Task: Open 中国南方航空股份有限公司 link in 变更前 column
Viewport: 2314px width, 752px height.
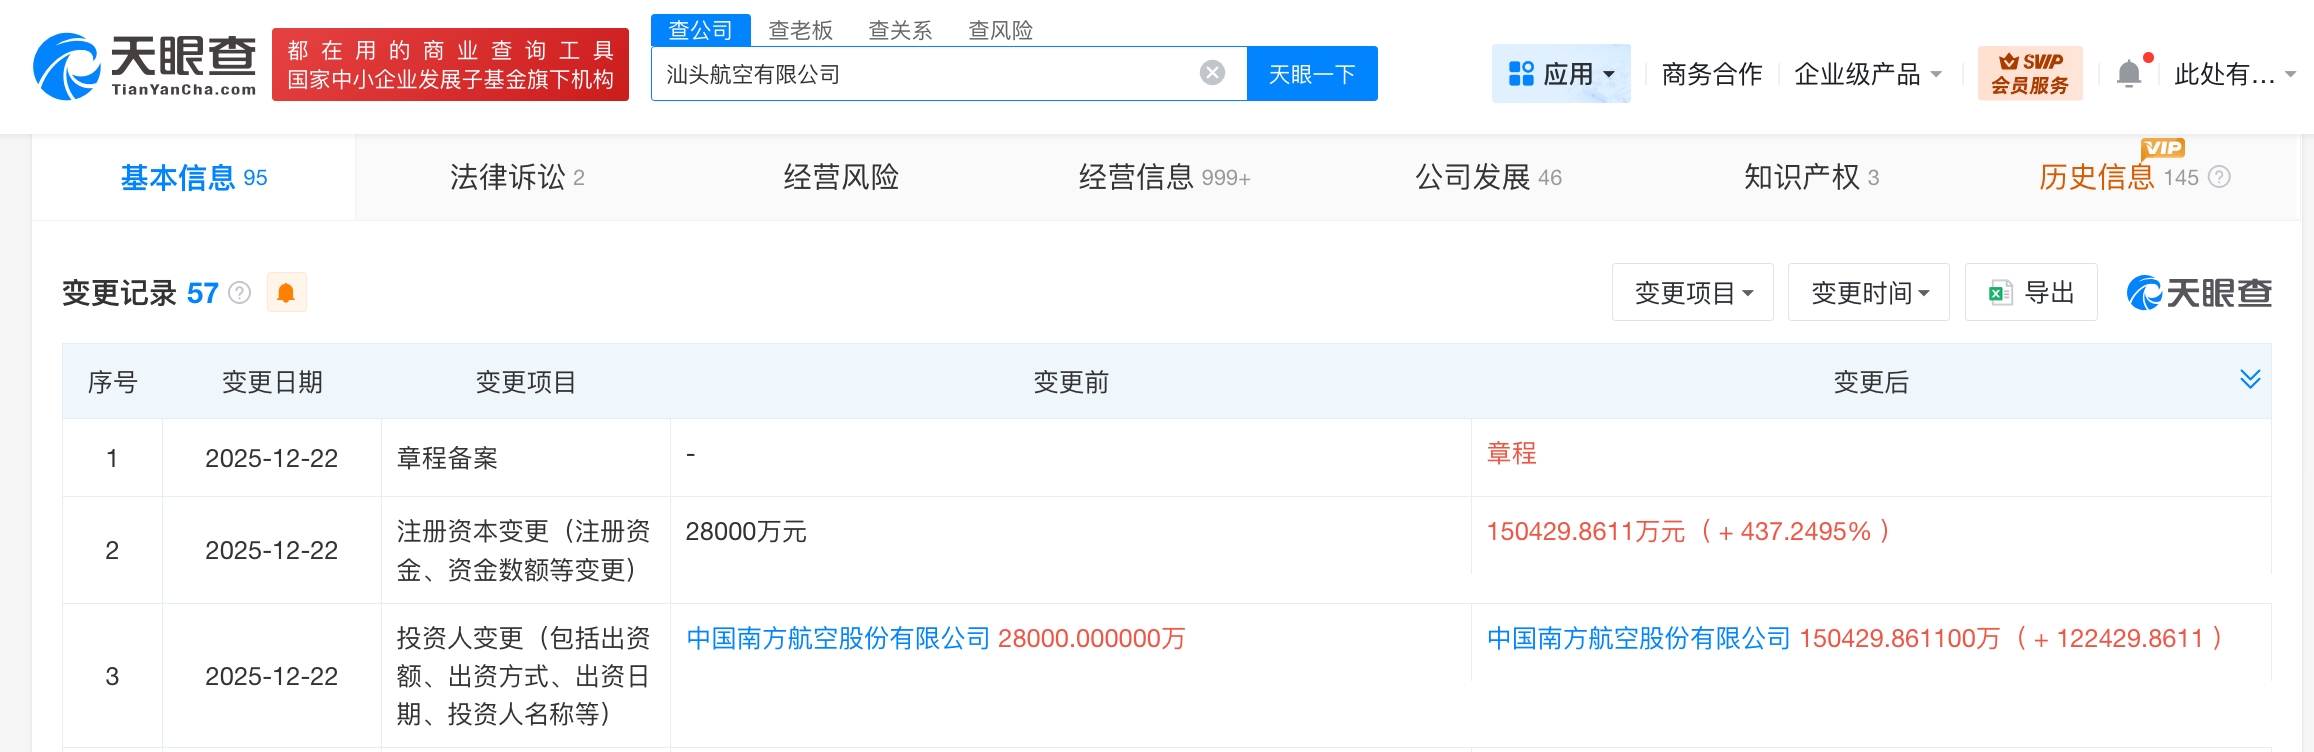Action: click(838, 638)
